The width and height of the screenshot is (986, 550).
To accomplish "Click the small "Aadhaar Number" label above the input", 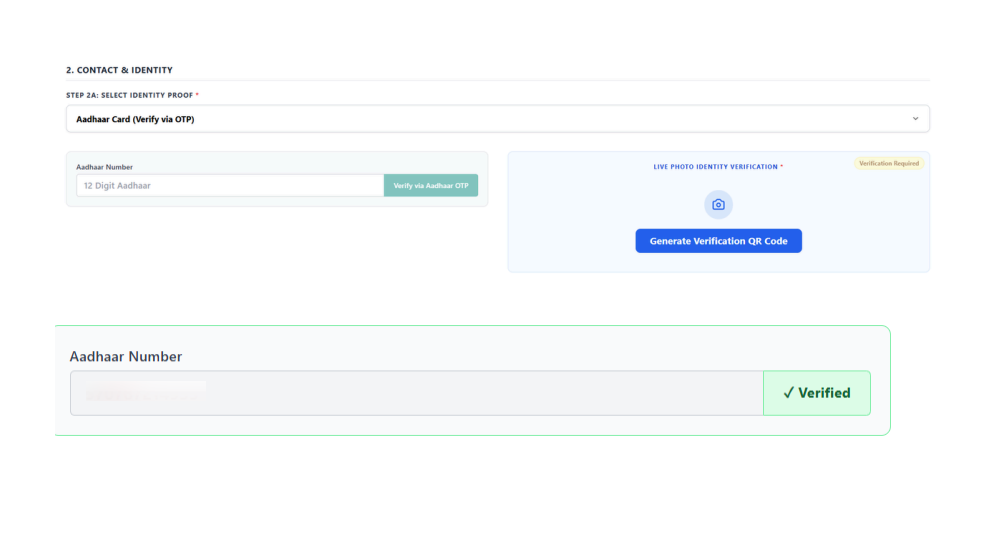I will pyautogui.click(x=104, y=167).
